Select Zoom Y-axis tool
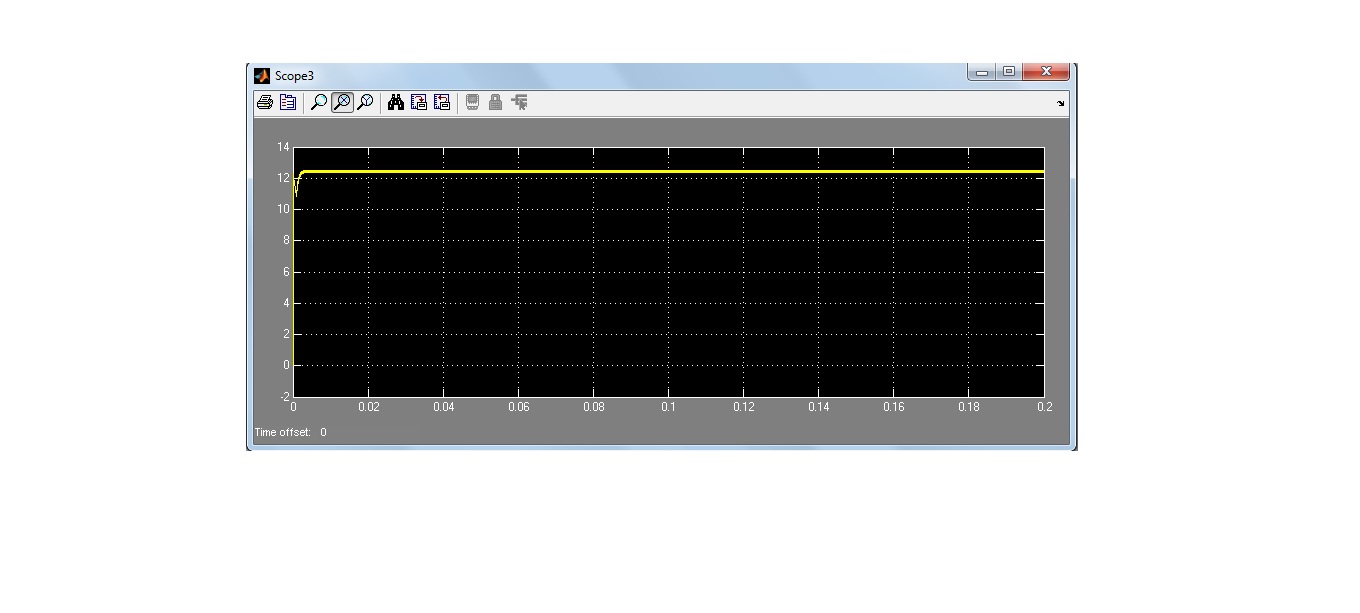The height and width of the screenshot is (613, 1360). pyautogui.click(x=365, y=102)
